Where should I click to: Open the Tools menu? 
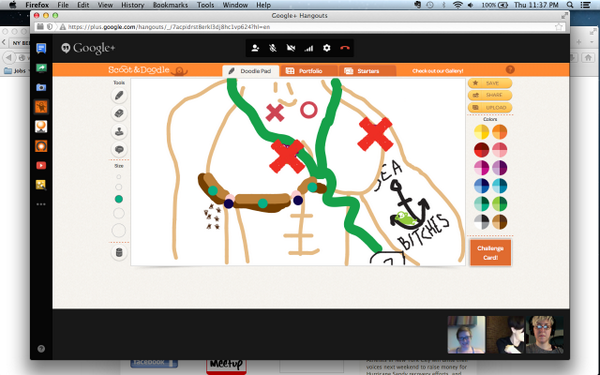[x=205, y=5]
